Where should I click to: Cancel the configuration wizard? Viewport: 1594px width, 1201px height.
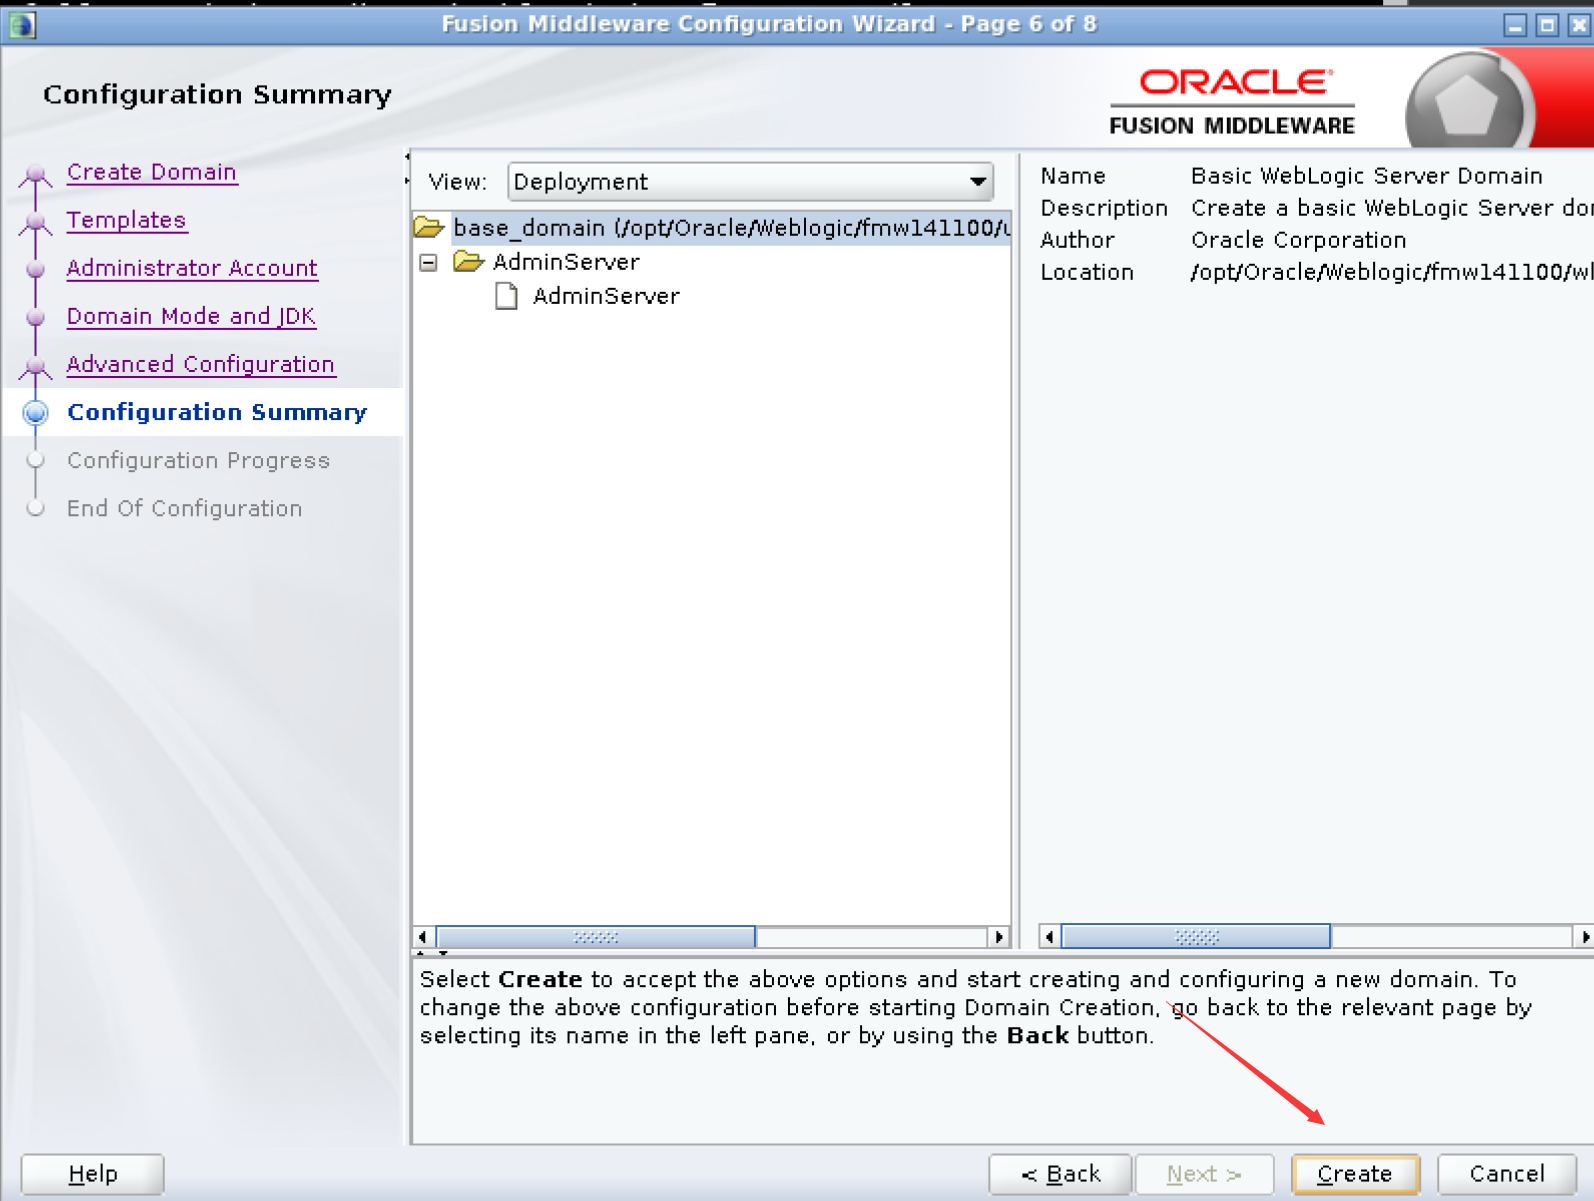click(1507, 1174)
